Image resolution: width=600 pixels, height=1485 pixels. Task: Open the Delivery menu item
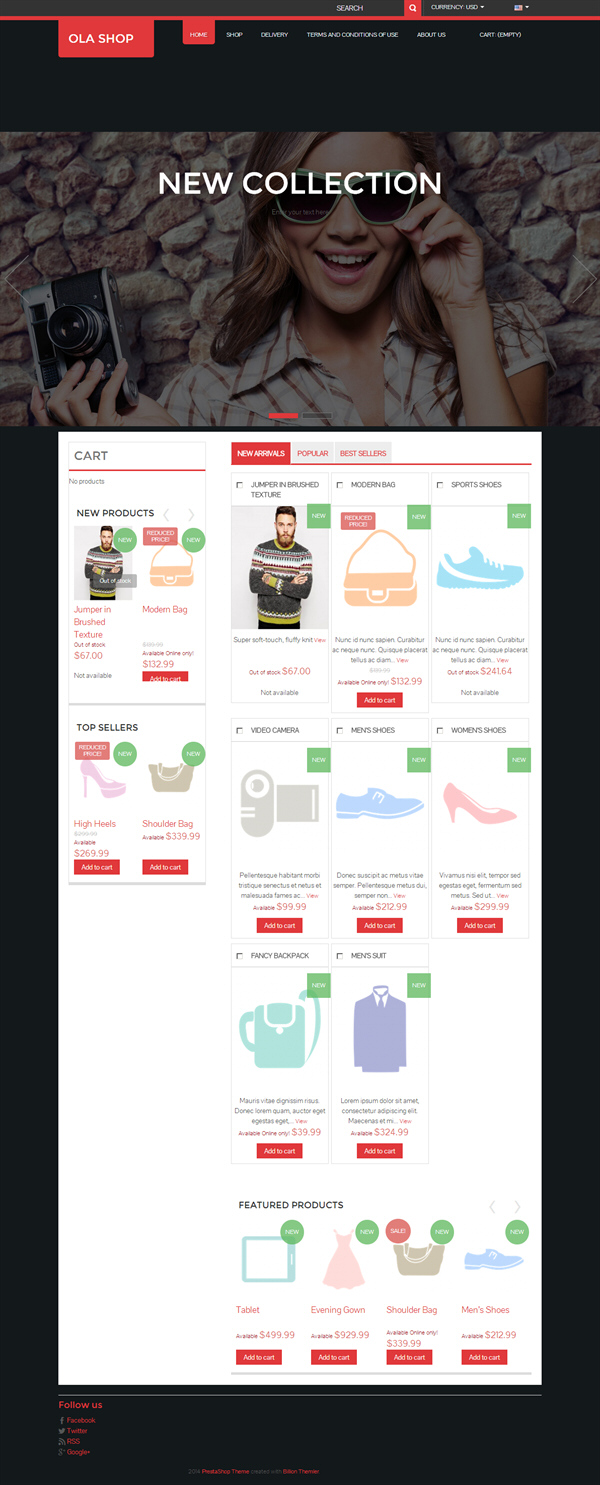point(274,35)
